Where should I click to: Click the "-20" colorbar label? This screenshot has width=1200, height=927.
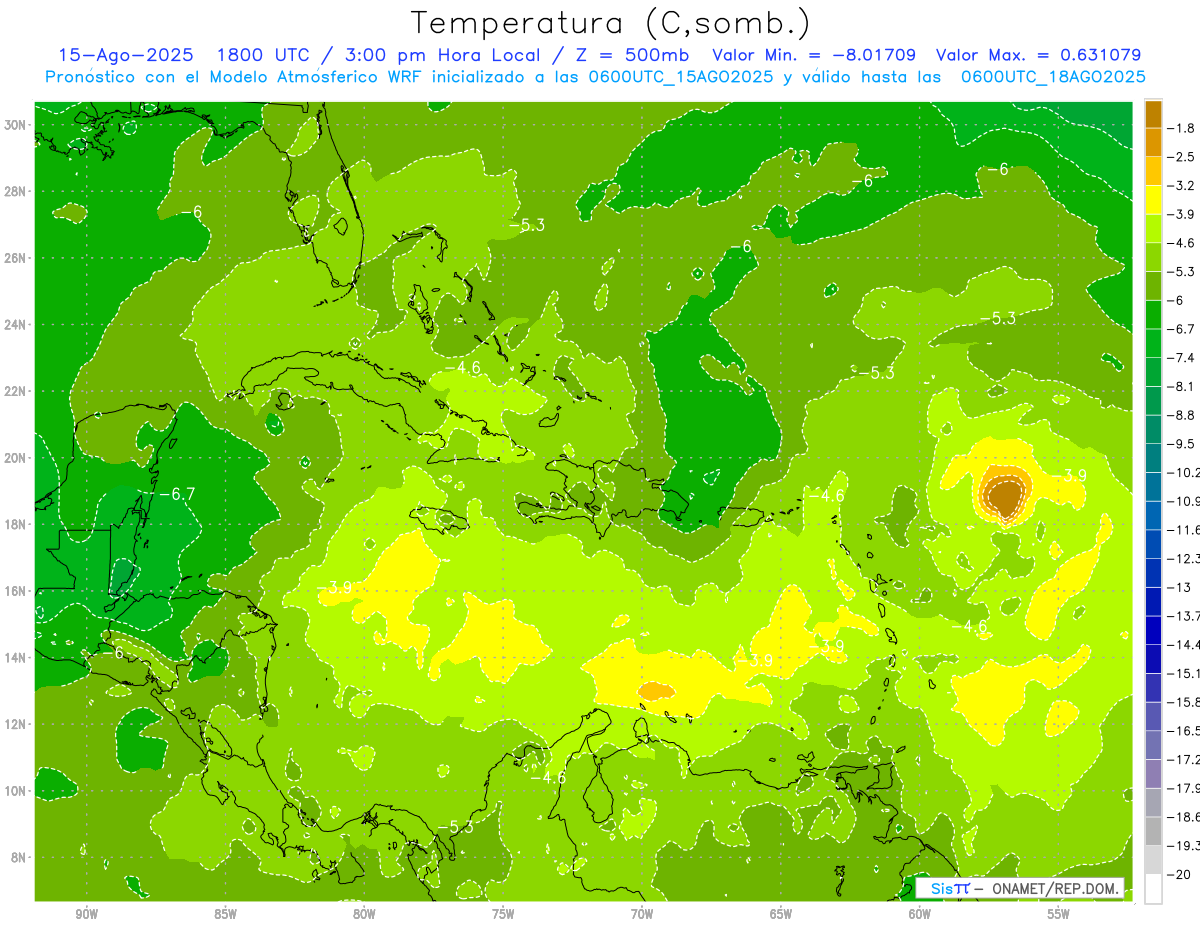pyautogui.click(x=1178, y=875)
